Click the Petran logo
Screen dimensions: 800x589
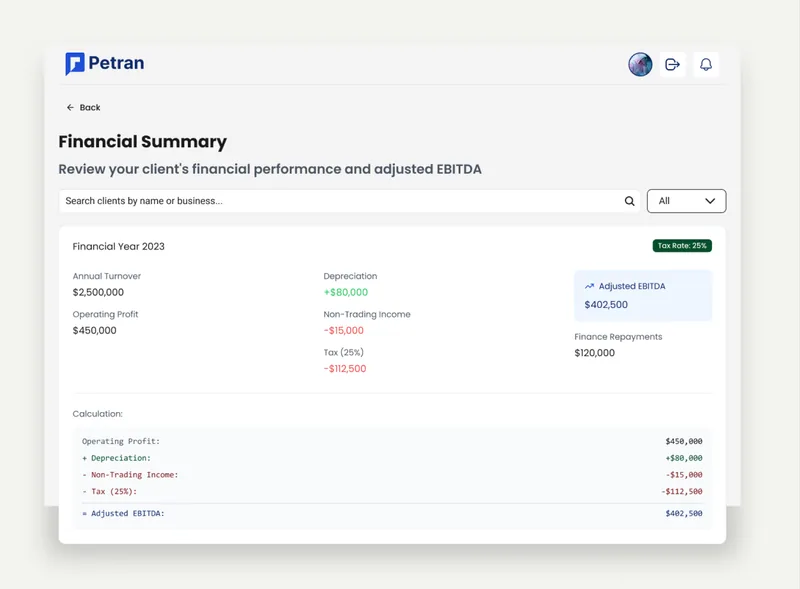tap(105, 63)
